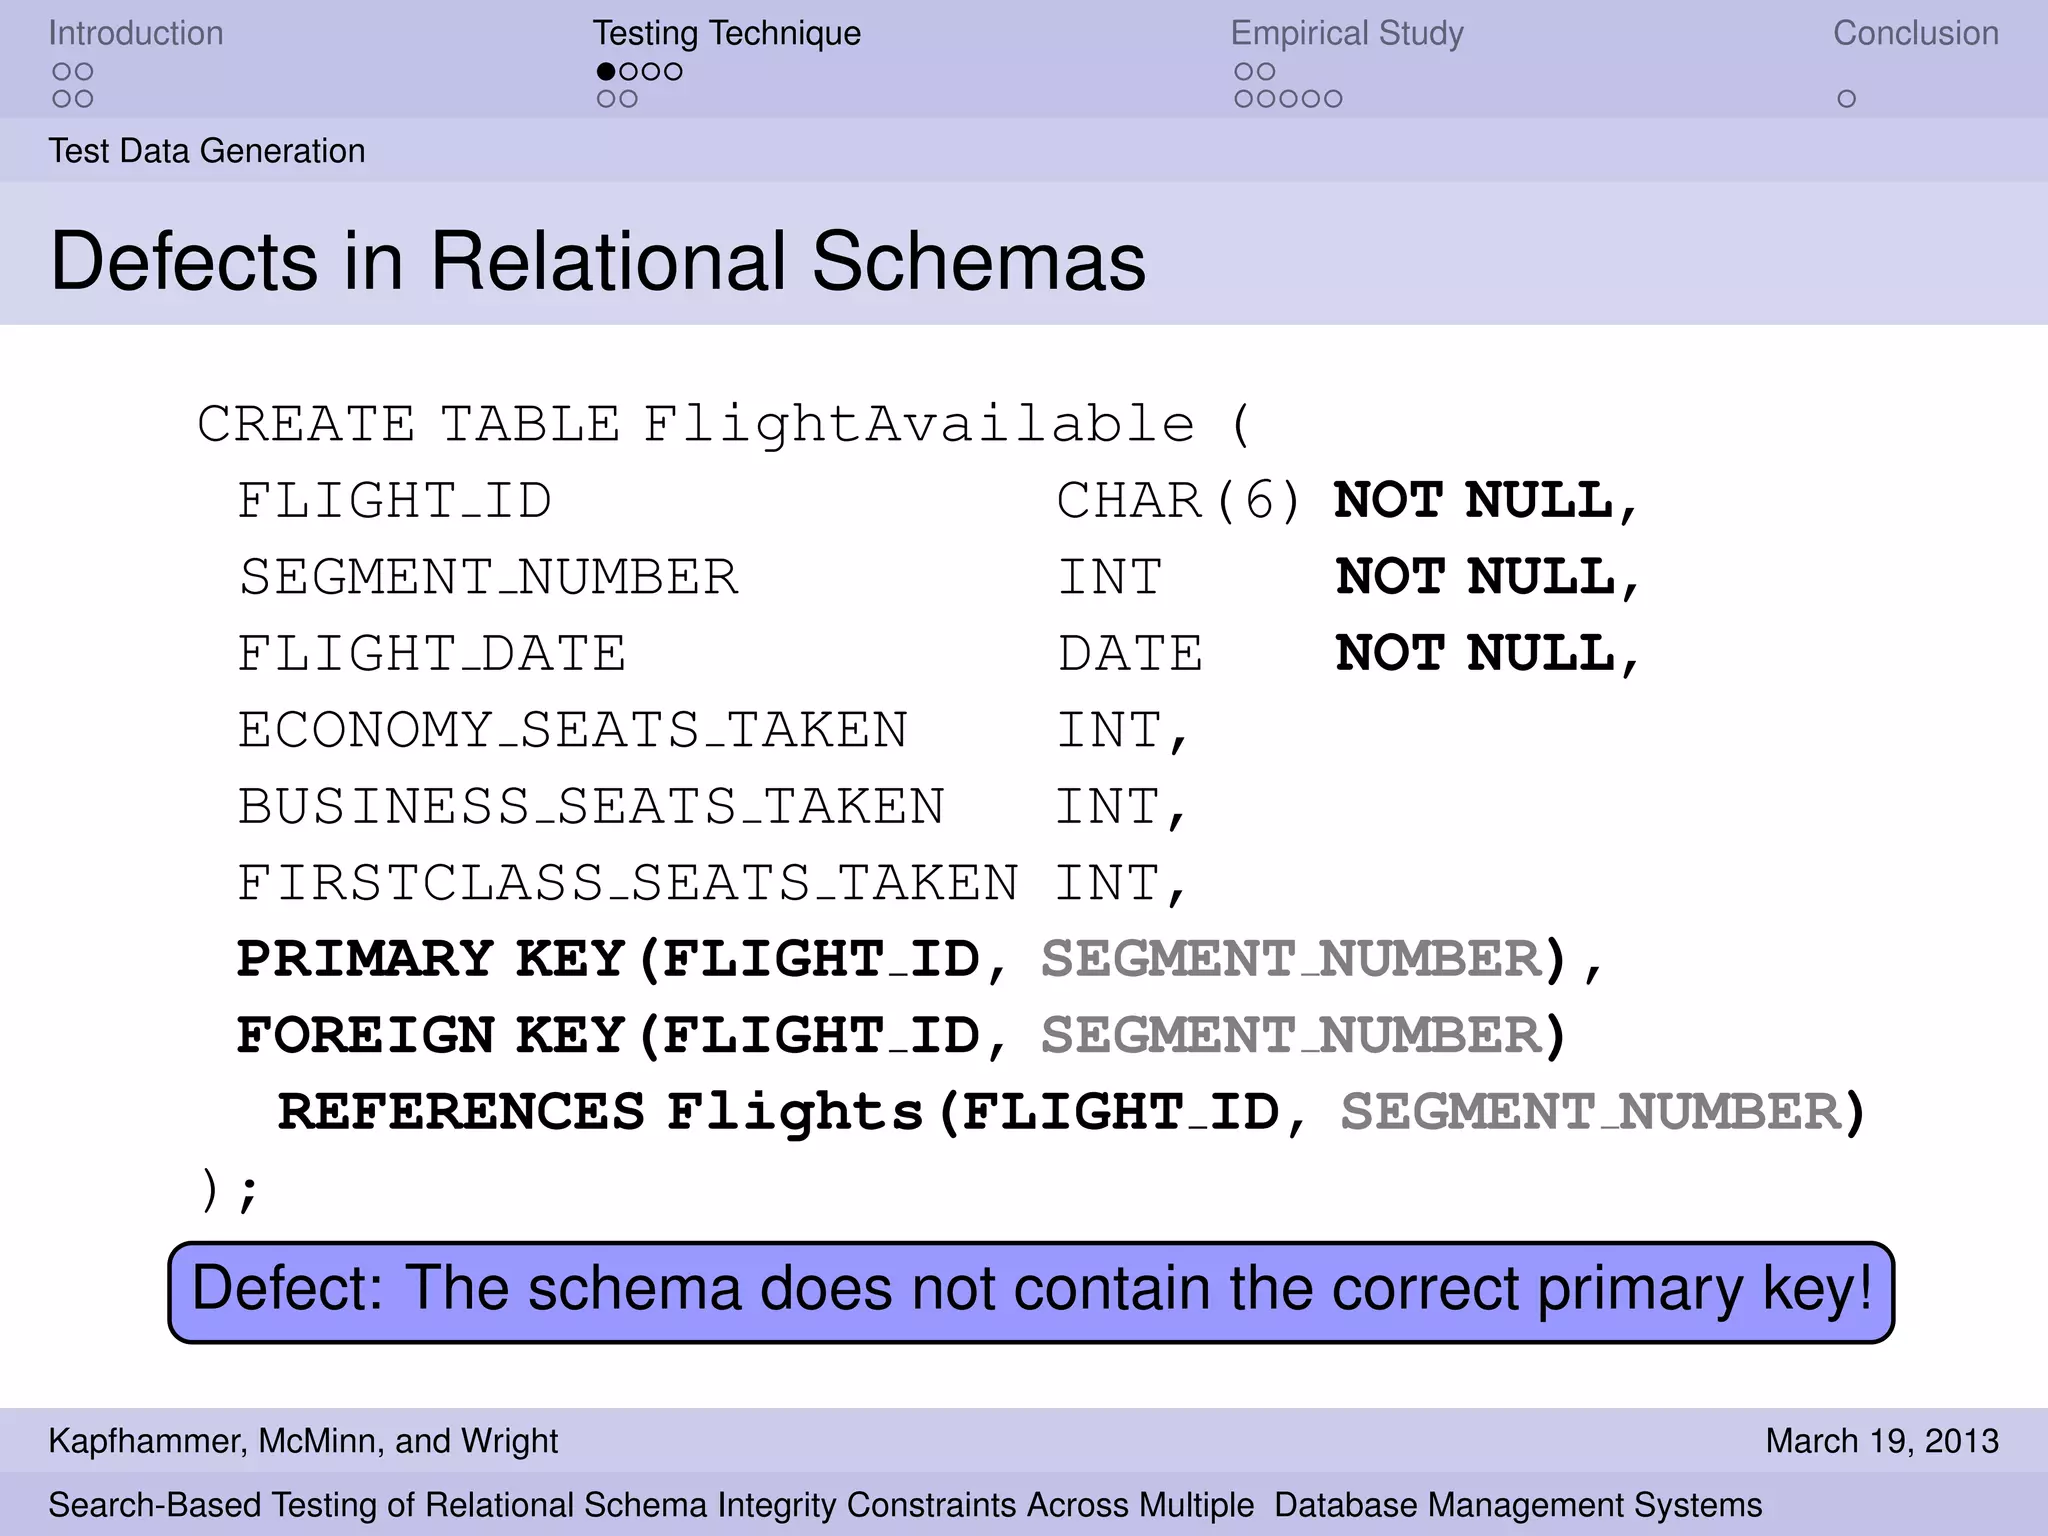Image resolution: width=2048 pixels, height=1536 pixels.
Task: Click the FOREIGN KEY keyword
Action: click(x=431, y=1036)
